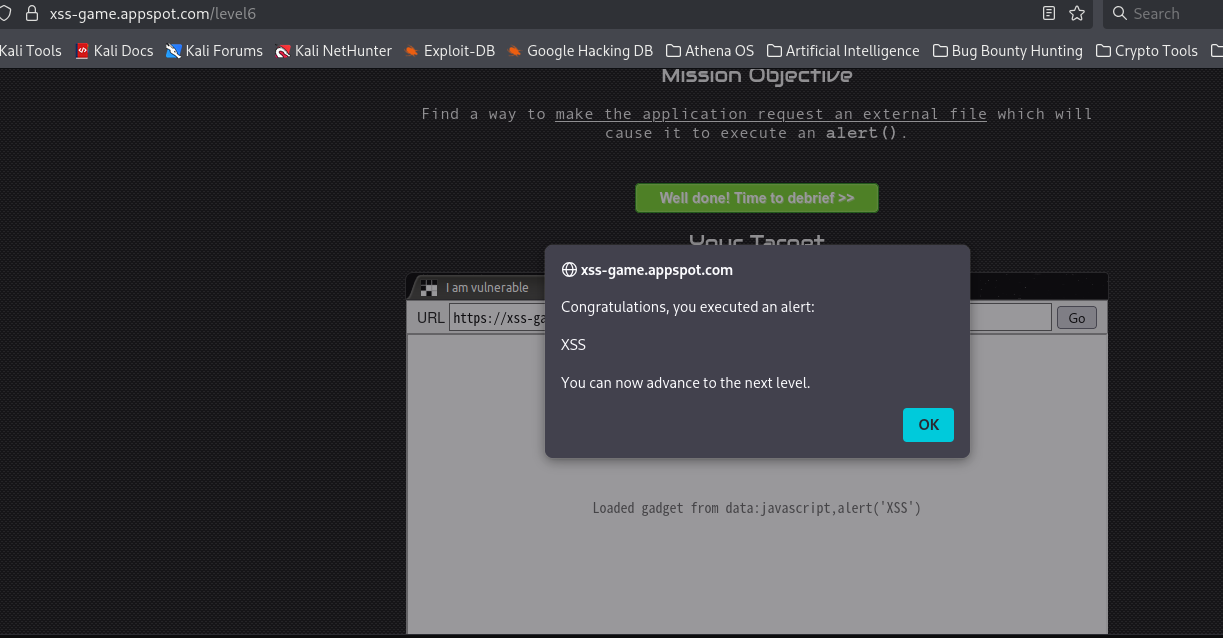Open the Kali Forums bookmark

click(x=214, y=51)
